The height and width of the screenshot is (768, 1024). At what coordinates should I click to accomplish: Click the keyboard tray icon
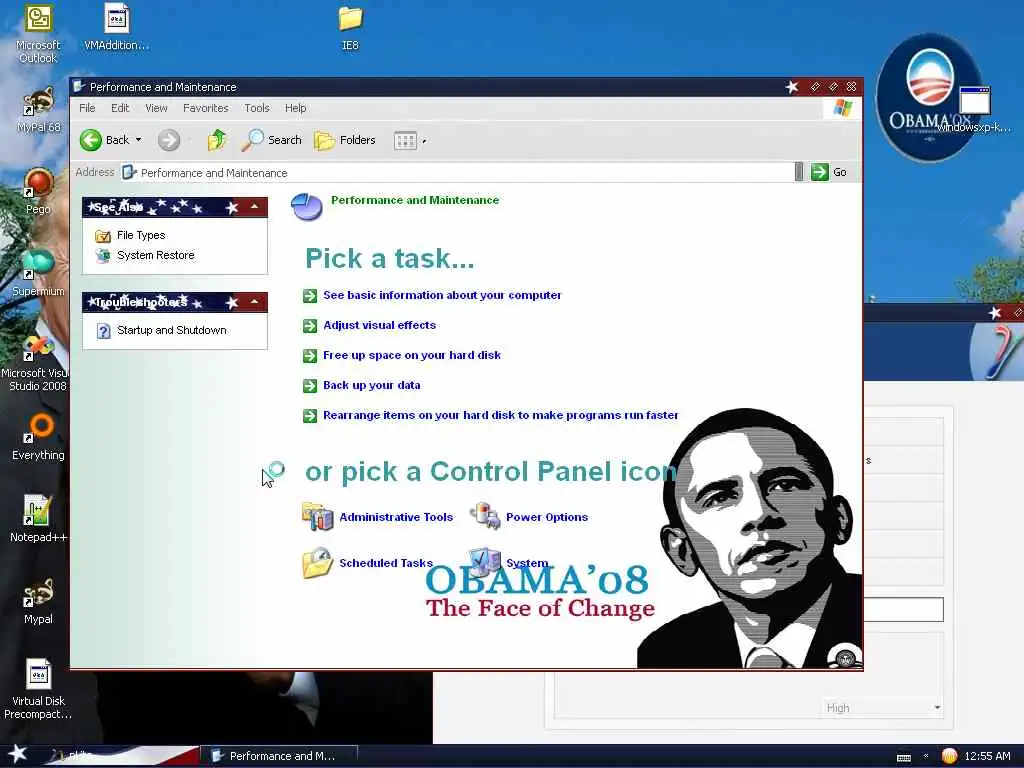(x=904, y=757)
